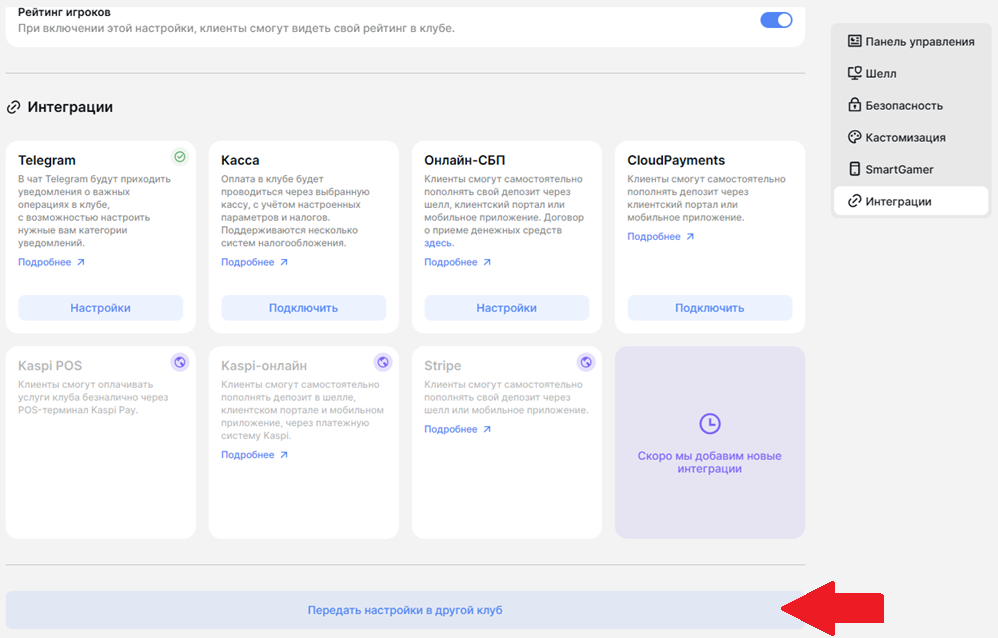Toggle the Рейтинг игроков switch
Viewport: 998px width, 638px height.
tap(776, 20)
